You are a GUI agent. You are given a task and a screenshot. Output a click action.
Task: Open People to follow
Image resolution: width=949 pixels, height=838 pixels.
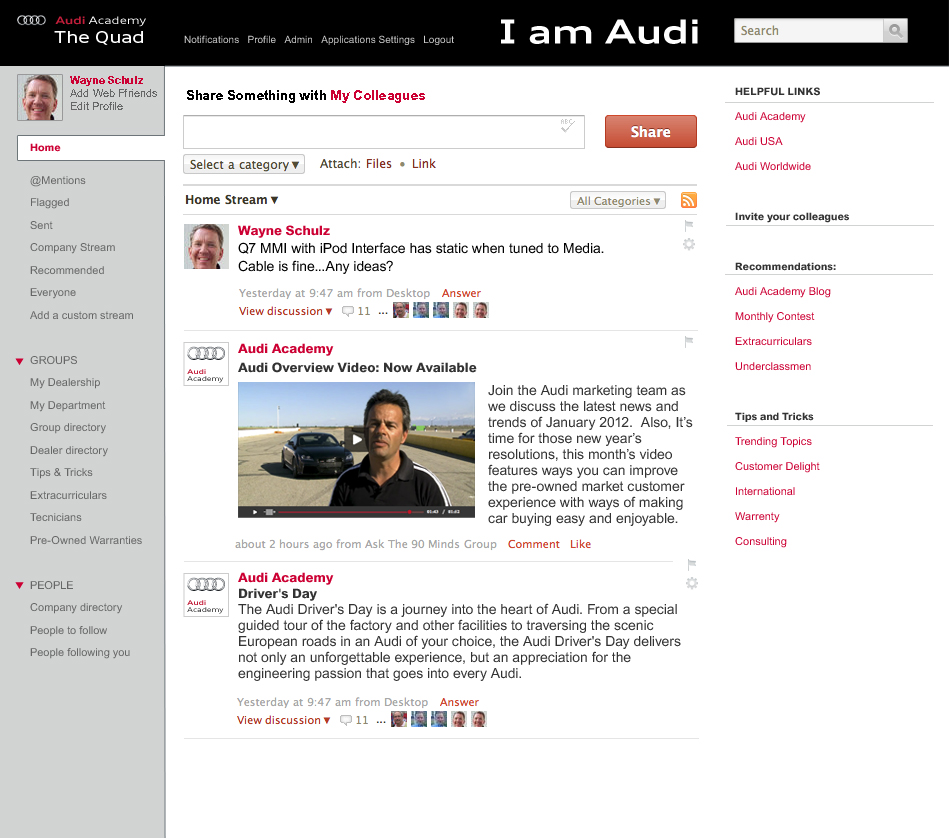coord(68,630)
